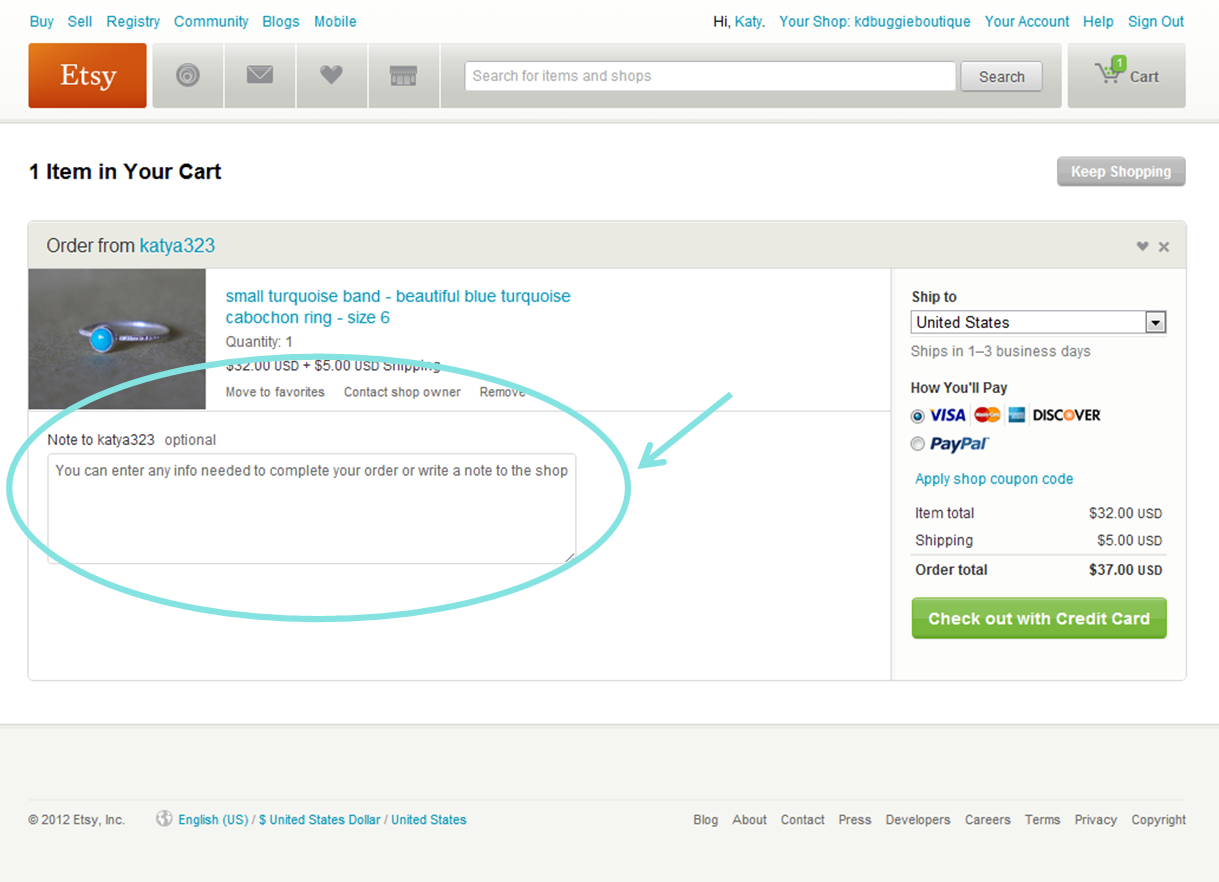Screen dimensions: 1219x882
Task: Select Visa credit card payment option
Action: tap(918, 416)
